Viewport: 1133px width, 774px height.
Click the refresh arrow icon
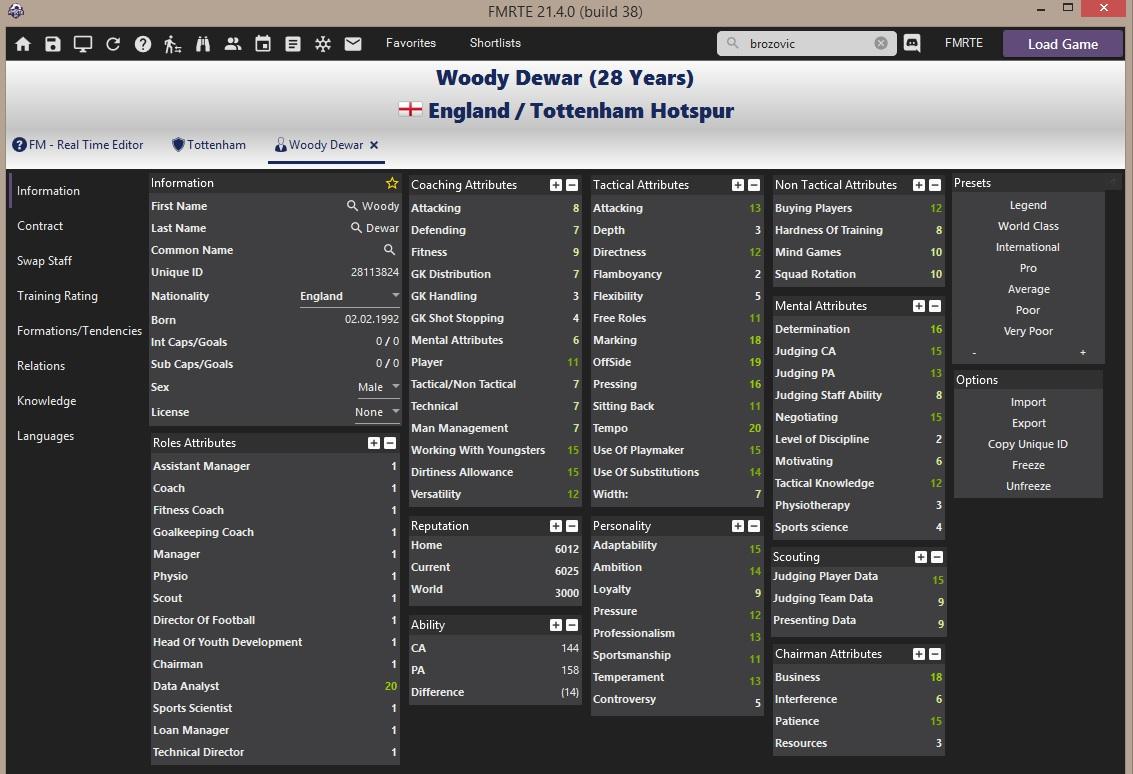pyautogui.click(x=113, y=44)
